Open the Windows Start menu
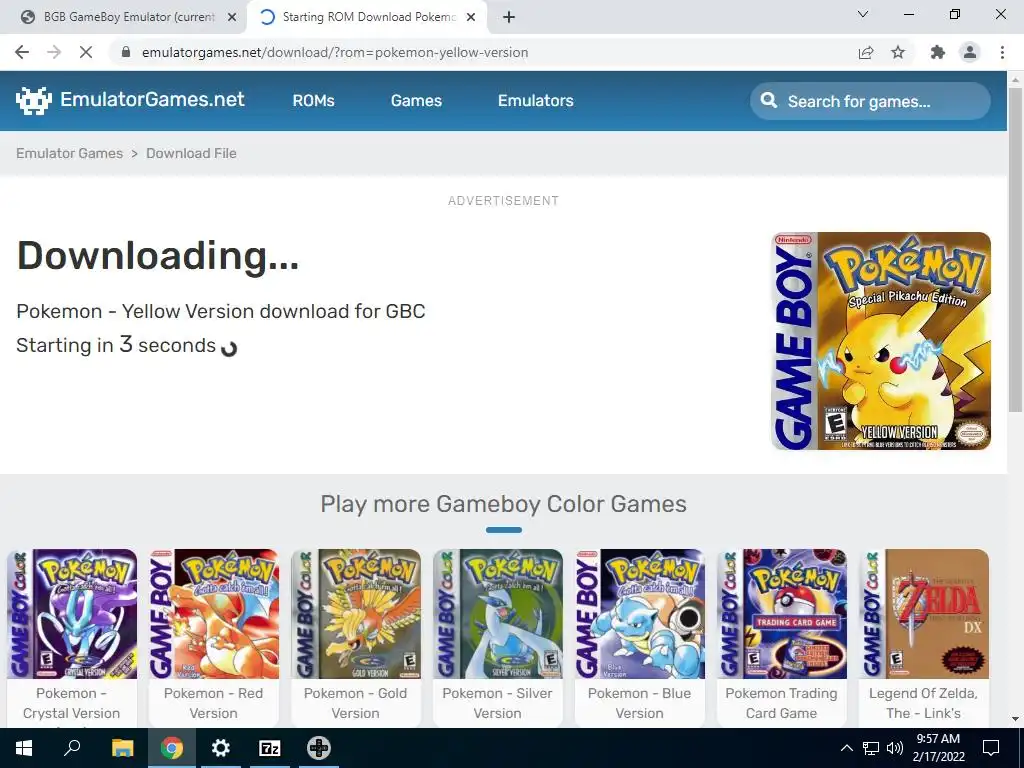 pyautogui.click(x=24, y=748)
